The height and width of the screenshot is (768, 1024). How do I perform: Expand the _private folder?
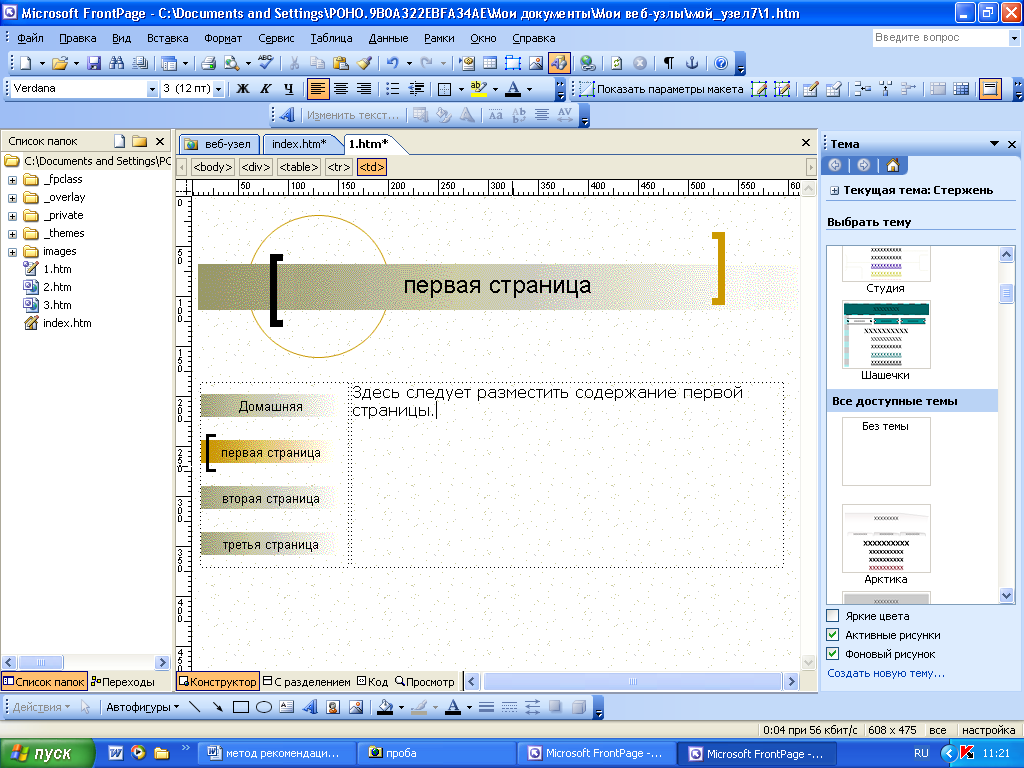click(12, 216)
